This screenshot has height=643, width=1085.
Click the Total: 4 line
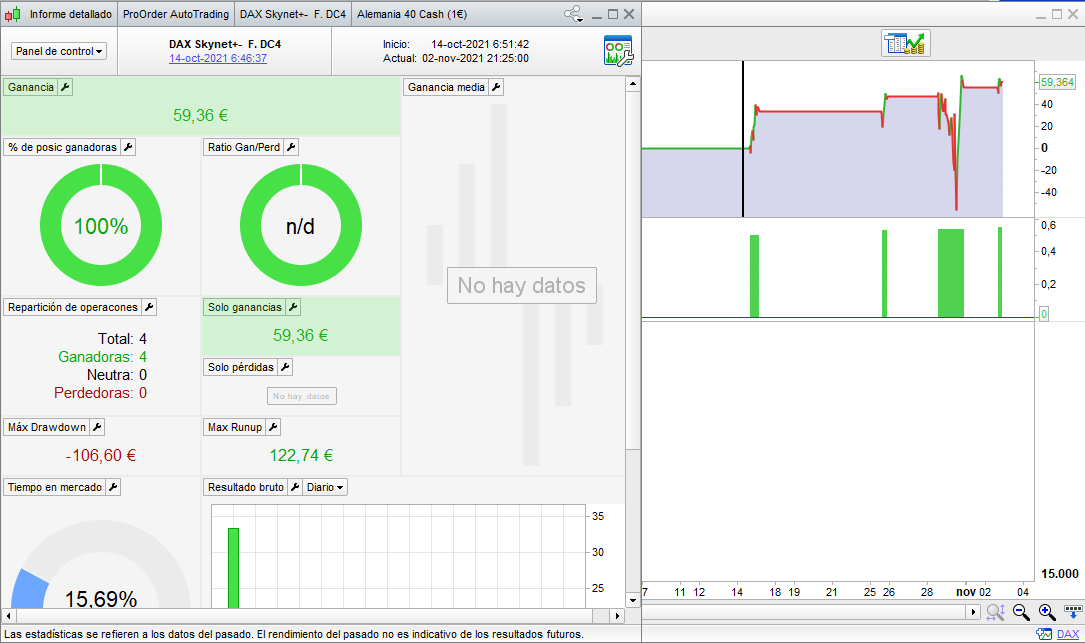122,339
